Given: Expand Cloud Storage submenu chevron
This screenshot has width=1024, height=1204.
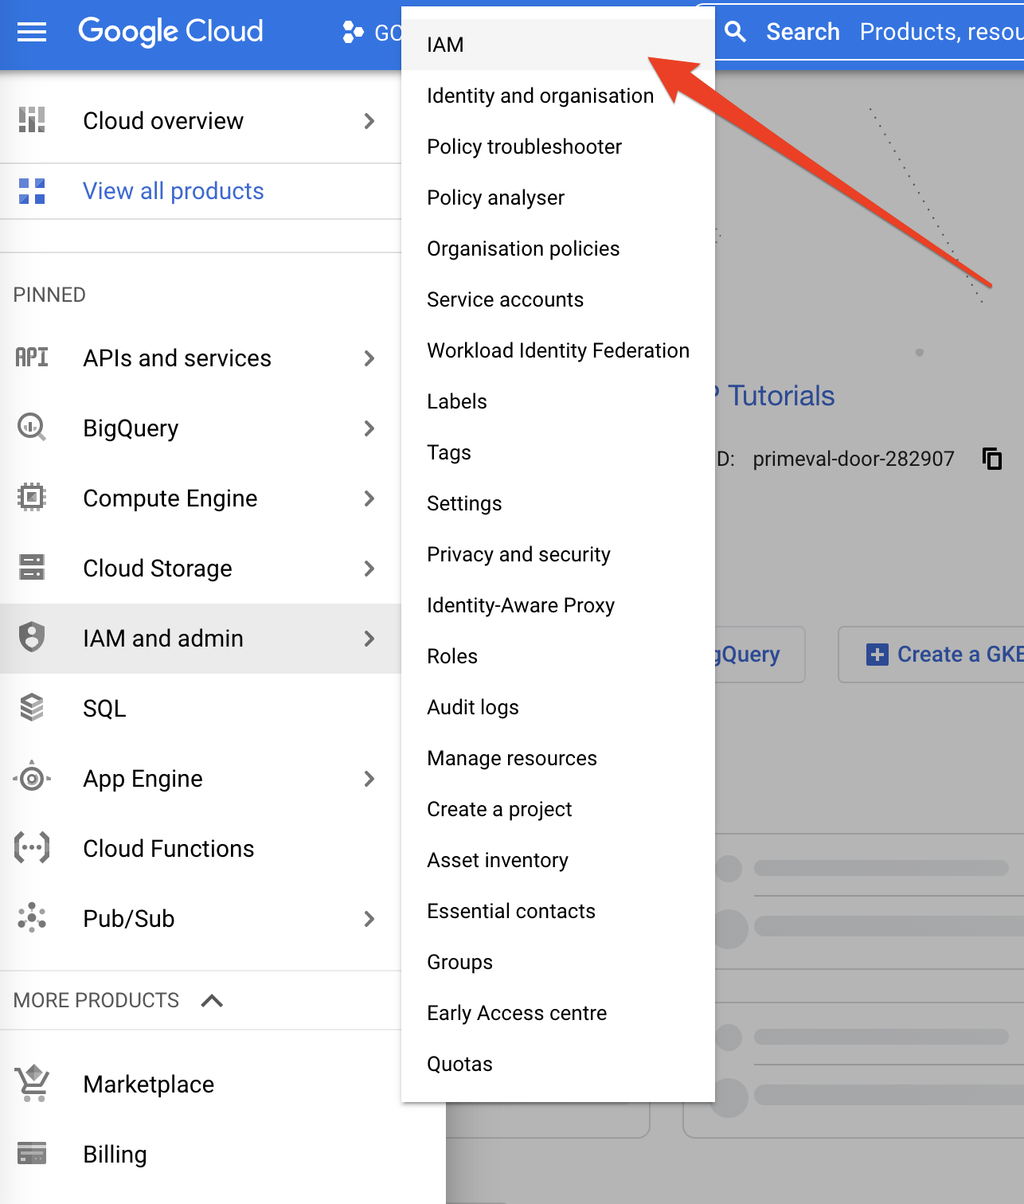Looking at the screenshot, I should coord(369,568).
